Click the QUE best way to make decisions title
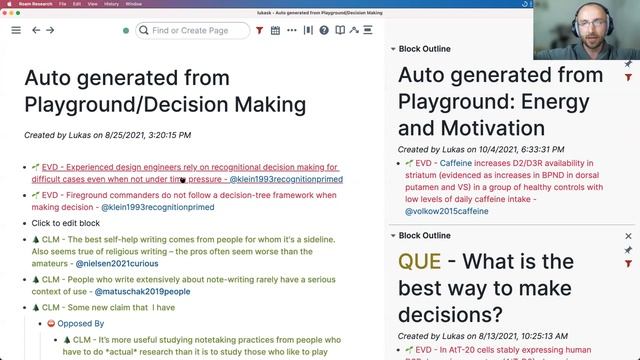The image size is (640, 360). pos(486,288)
